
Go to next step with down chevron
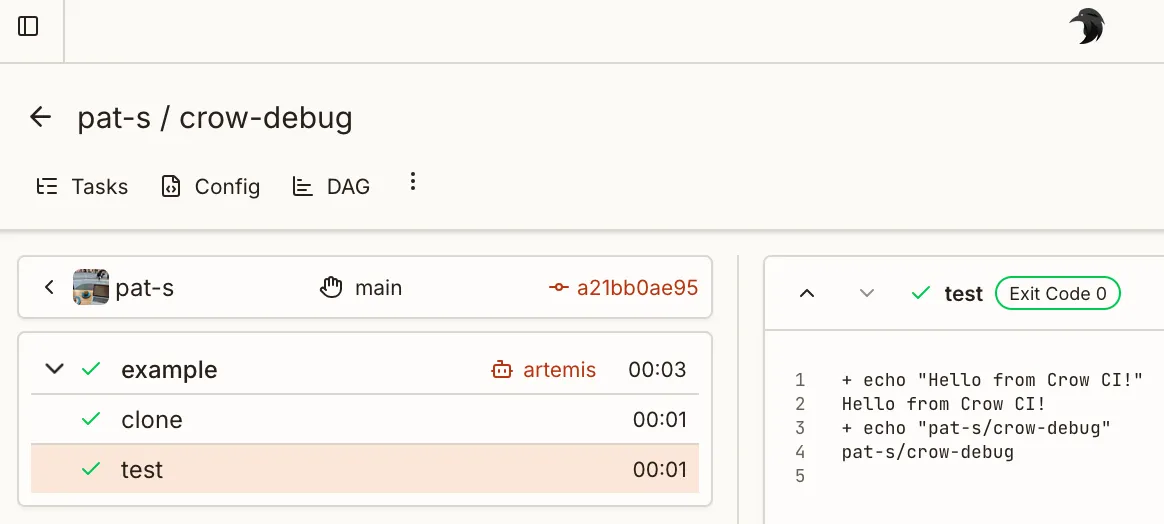pos(867,293)
